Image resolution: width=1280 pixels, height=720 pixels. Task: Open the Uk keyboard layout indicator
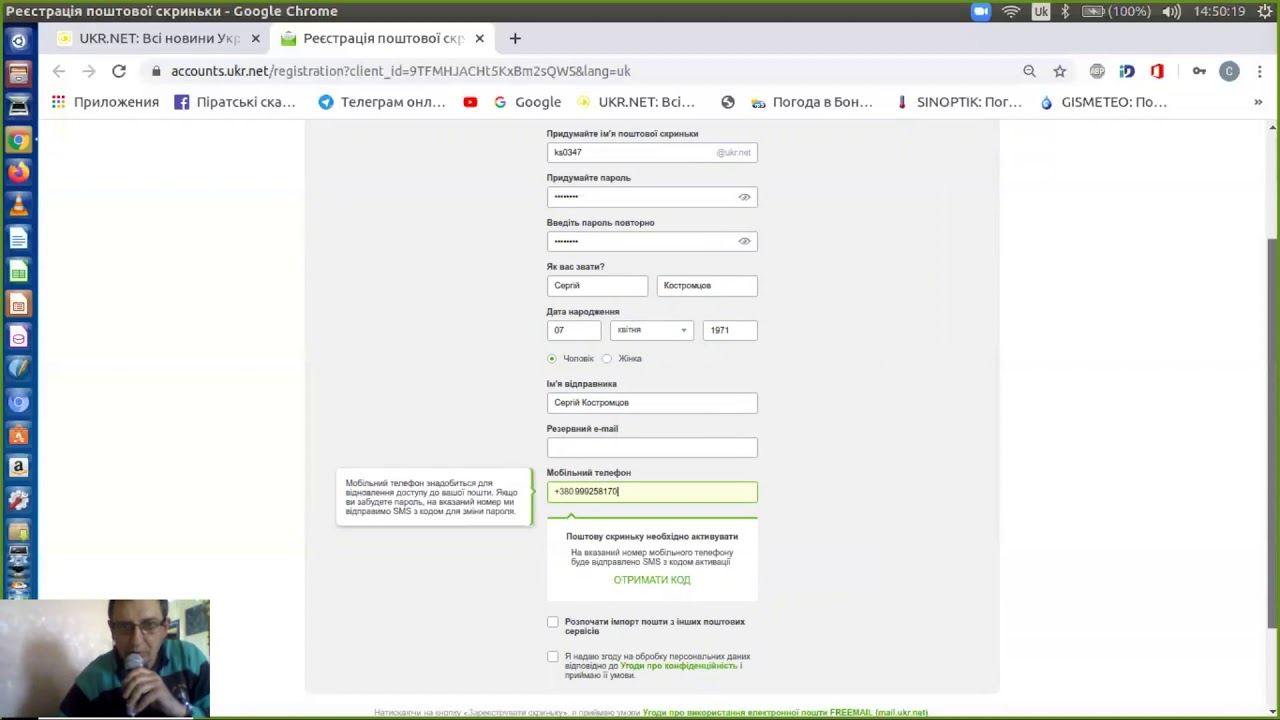(1041, 11)
